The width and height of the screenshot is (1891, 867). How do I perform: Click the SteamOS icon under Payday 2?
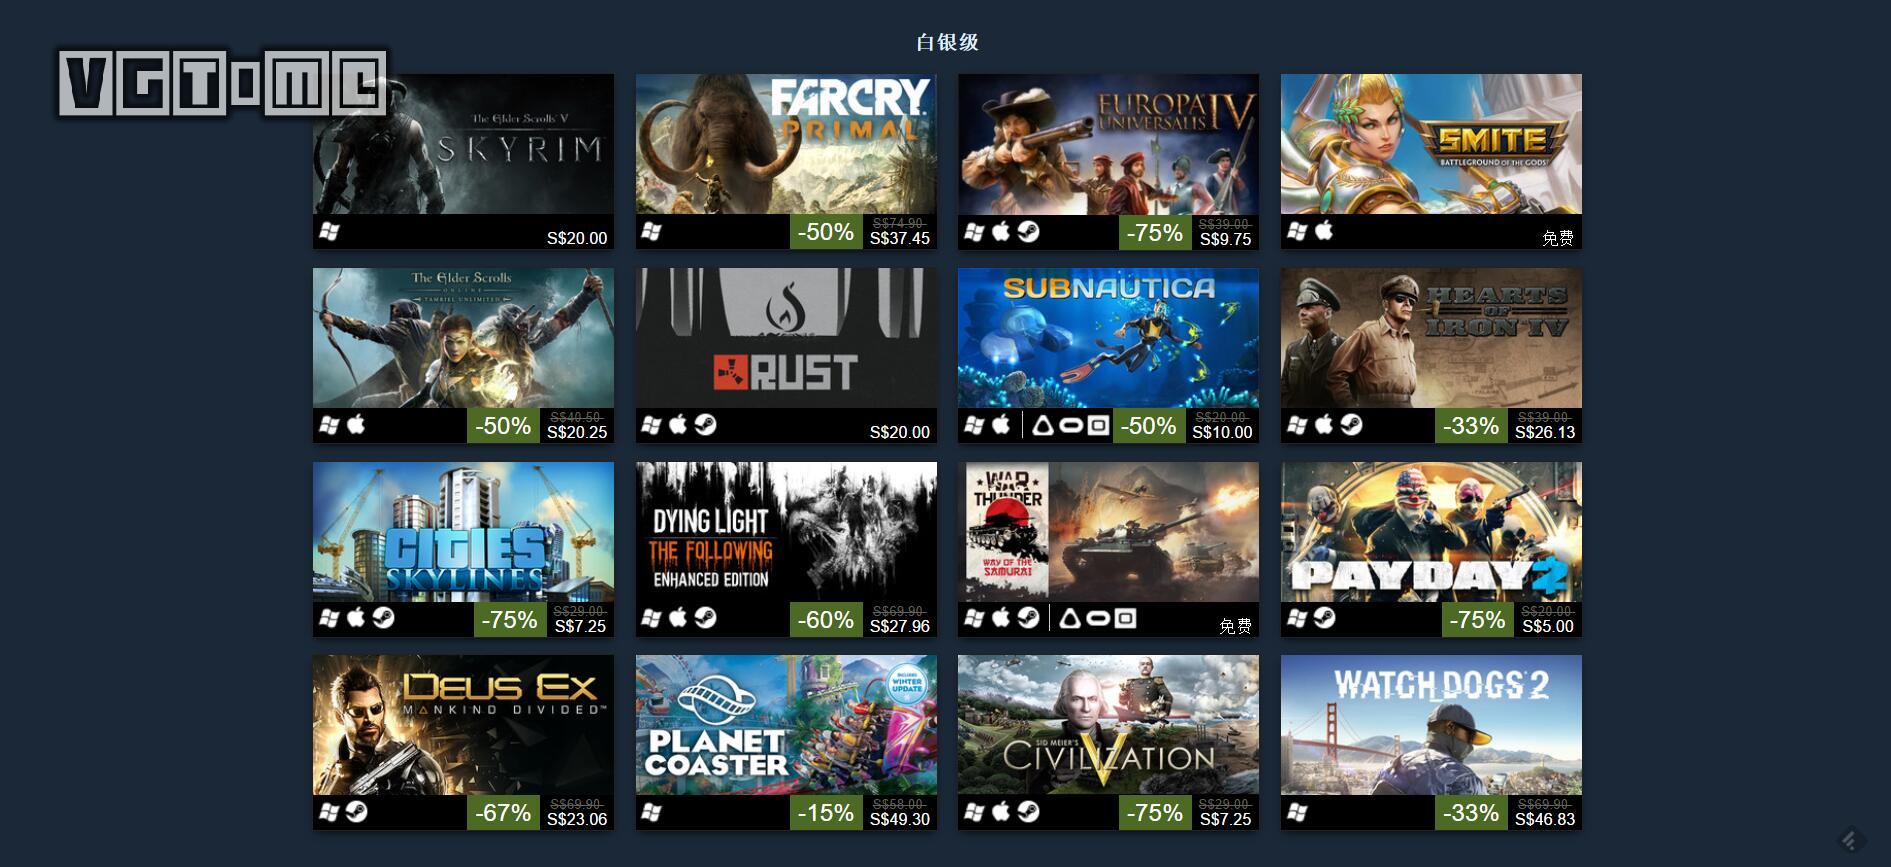point(1324,619)
